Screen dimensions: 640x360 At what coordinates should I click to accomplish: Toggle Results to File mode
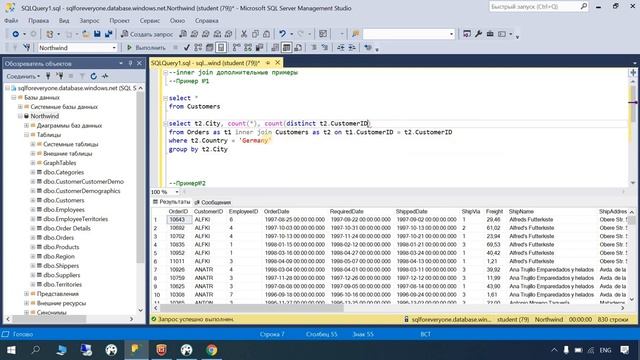[298, 48]
